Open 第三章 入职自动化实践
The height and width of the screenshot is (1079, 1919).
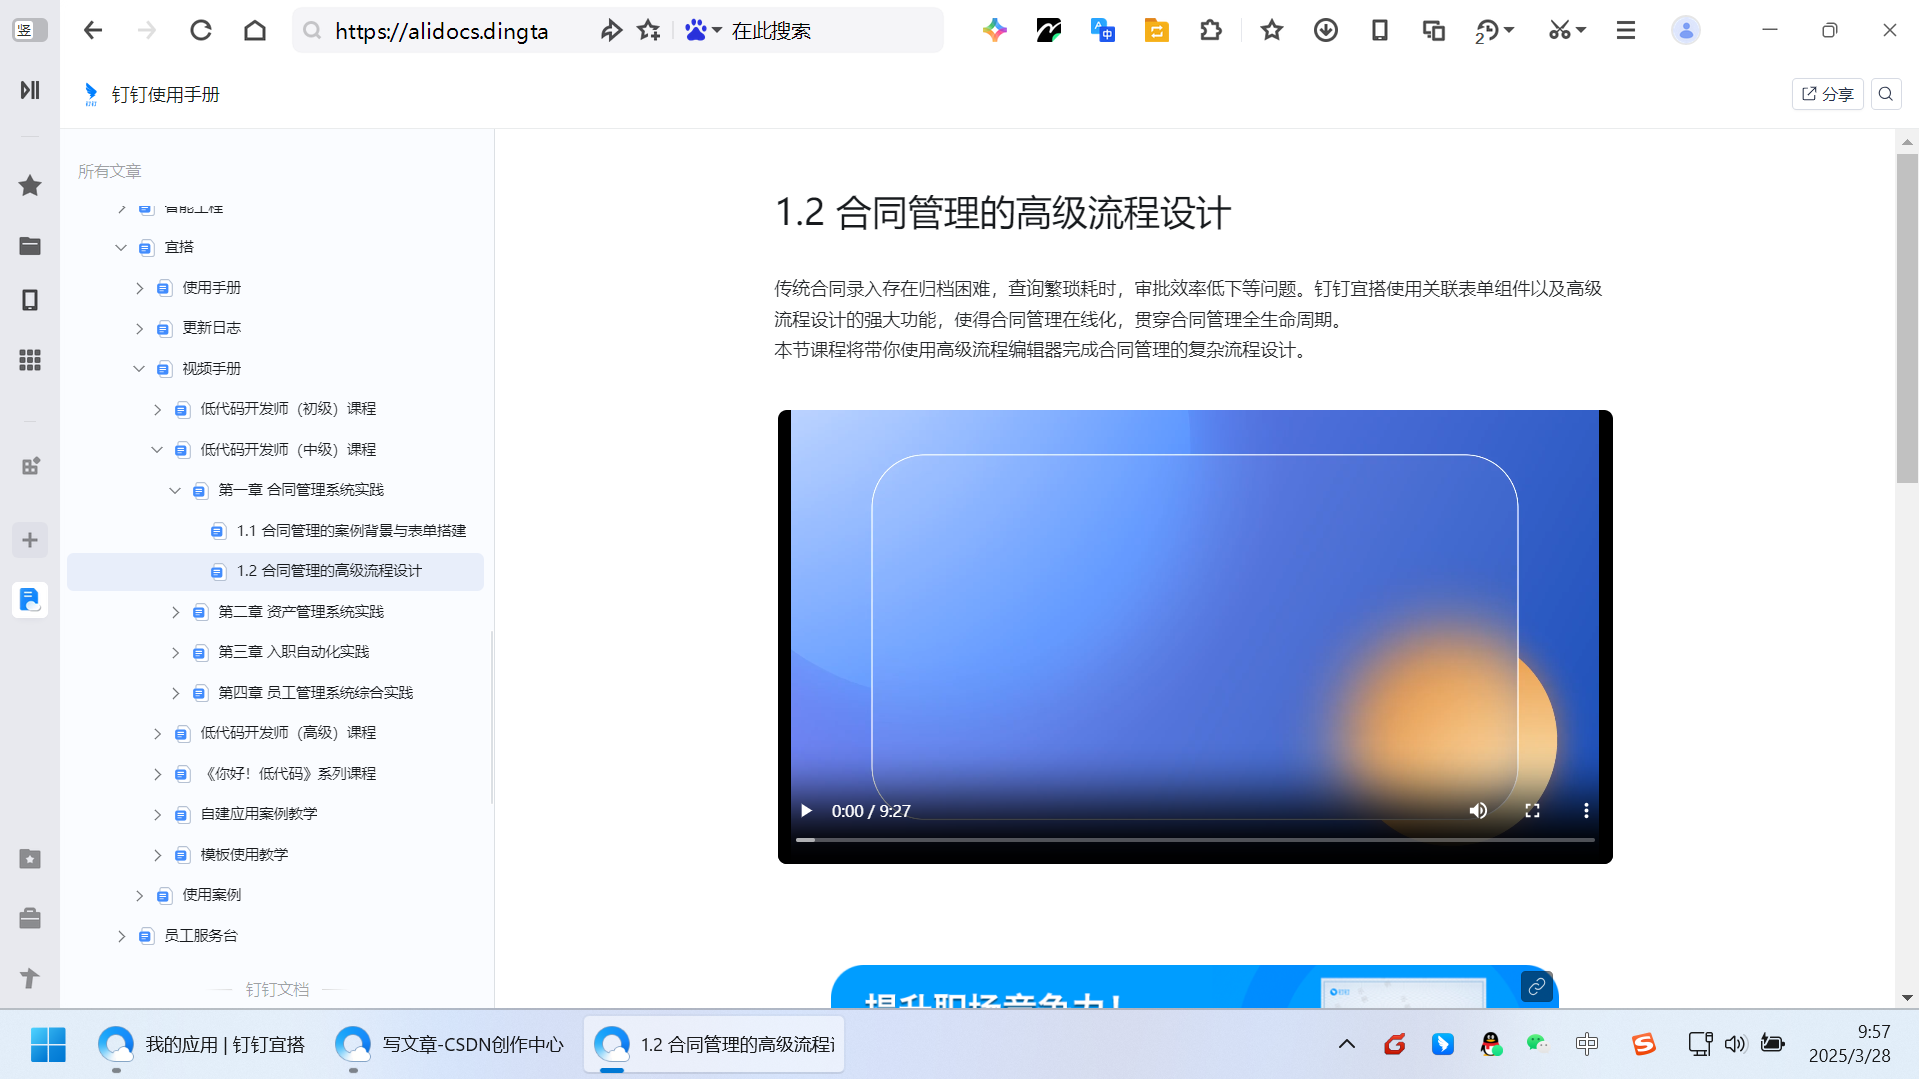[x=294, y=651]
